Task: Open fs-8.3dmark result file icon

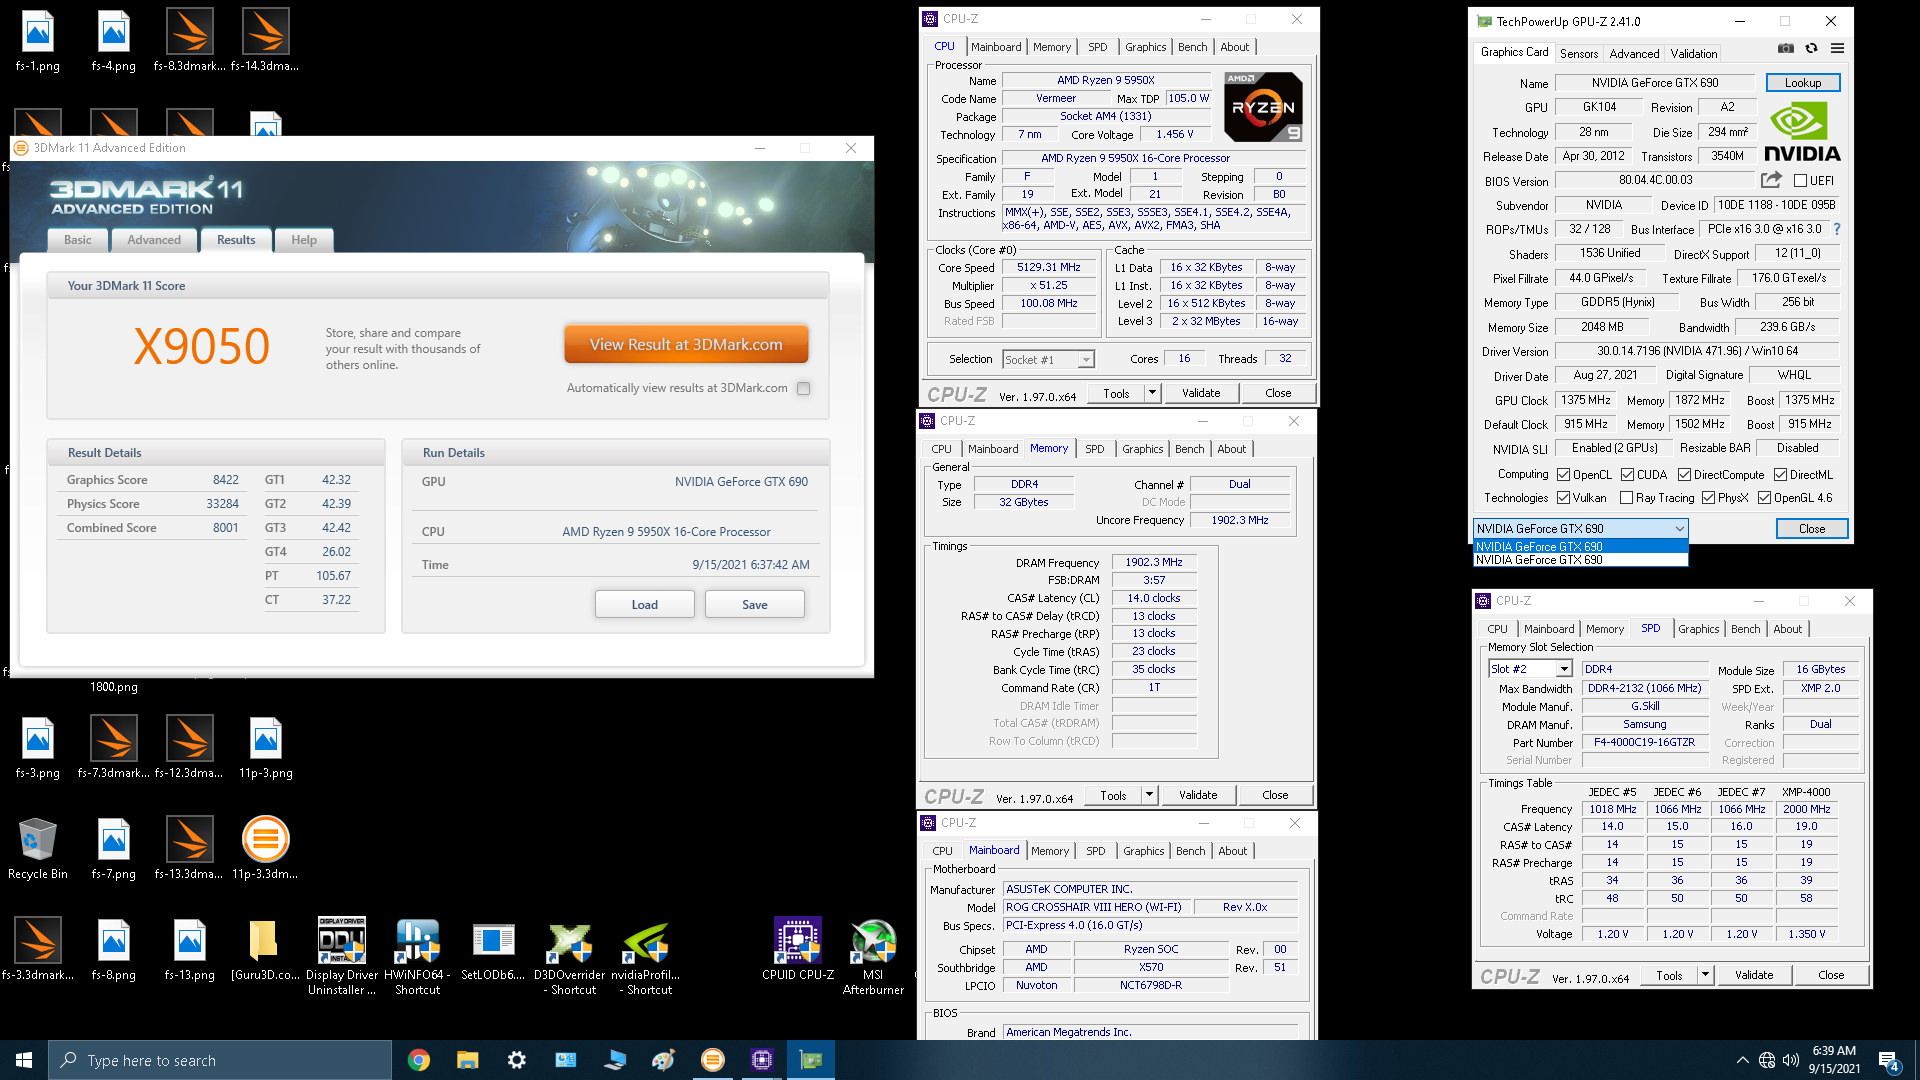Action: click(189, 41)
